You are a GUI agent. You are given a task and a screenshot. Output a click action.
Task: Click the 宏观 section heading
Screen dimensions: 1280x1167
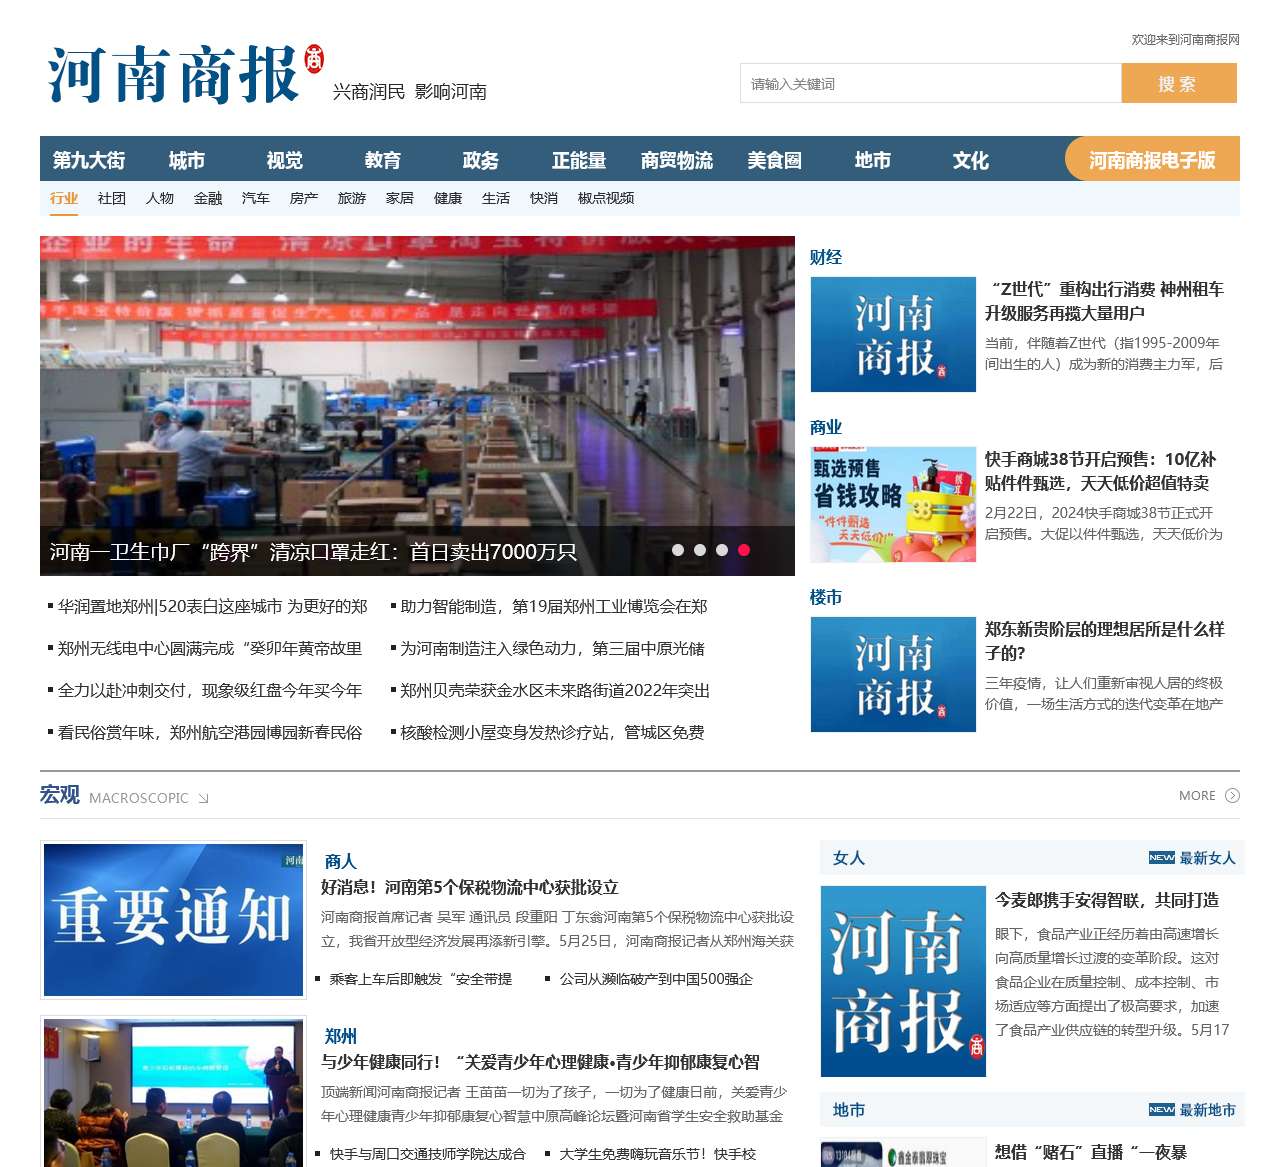60,794
